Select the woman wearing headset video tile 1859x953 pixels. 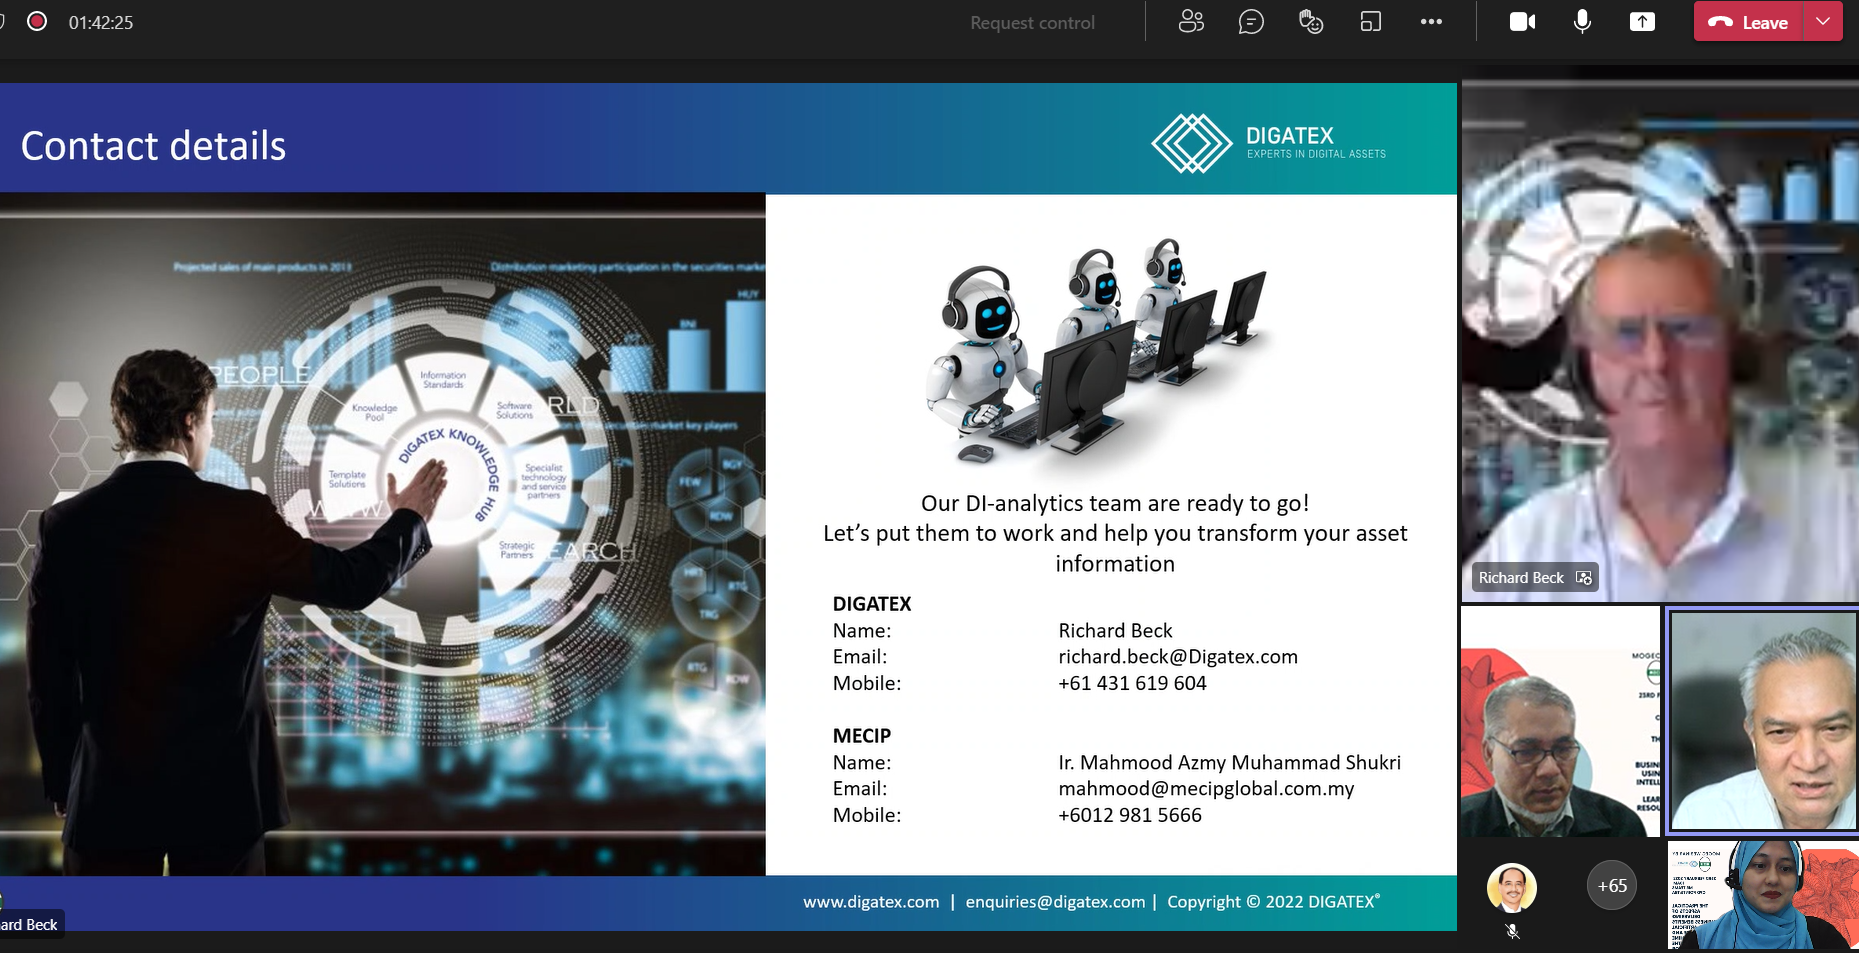tap(1762, 895)
